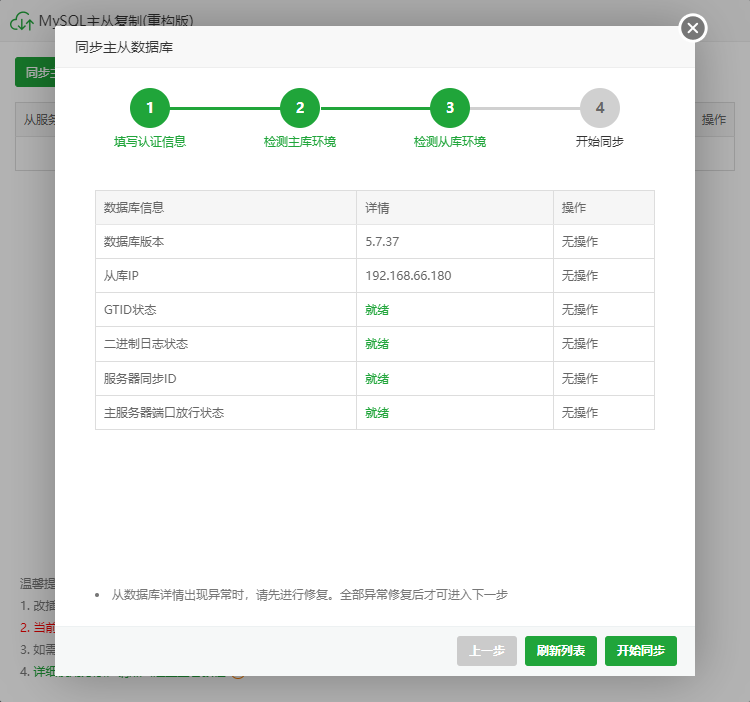Click the 上一步 button
The width and height of the screenshot is (750, 702).
487,651
